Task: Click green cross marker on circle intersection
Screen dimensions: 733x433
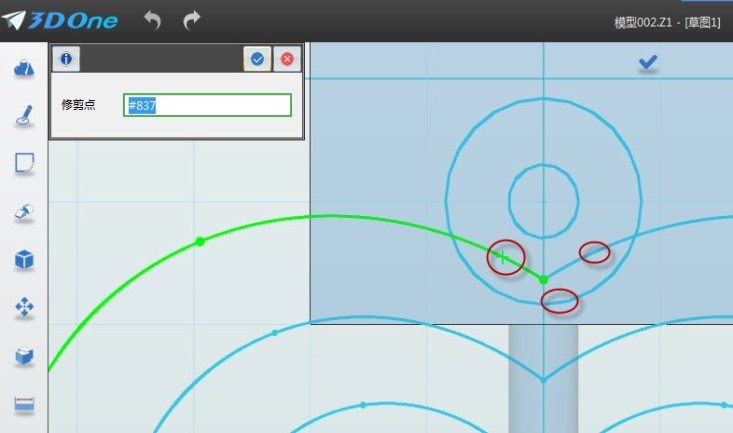Action: coord(504,258)
